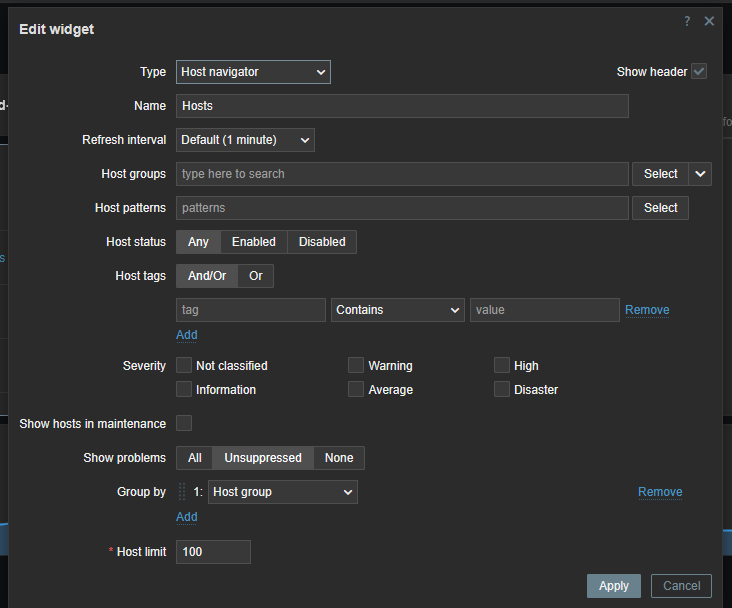Enable Show hosts in maintenance
The width and height of the screenshot is (732, 608).
[184, 424]
